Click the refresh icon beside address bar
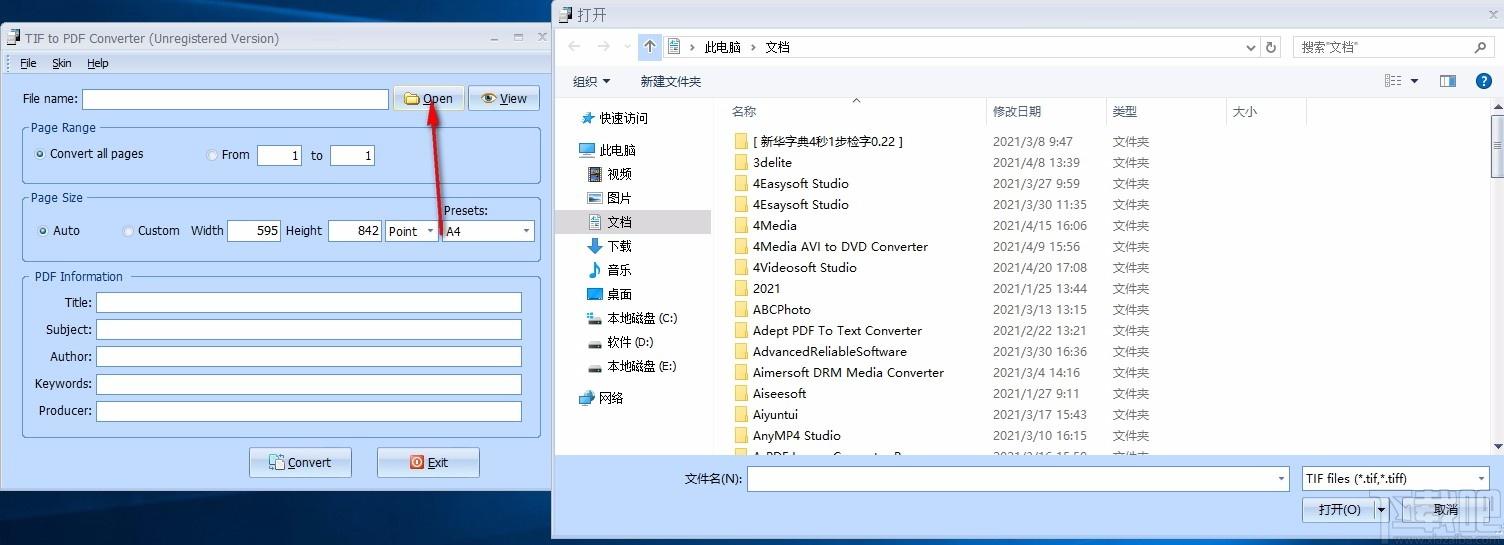This screenshot has width=1504, height=545. point(1271,47)
